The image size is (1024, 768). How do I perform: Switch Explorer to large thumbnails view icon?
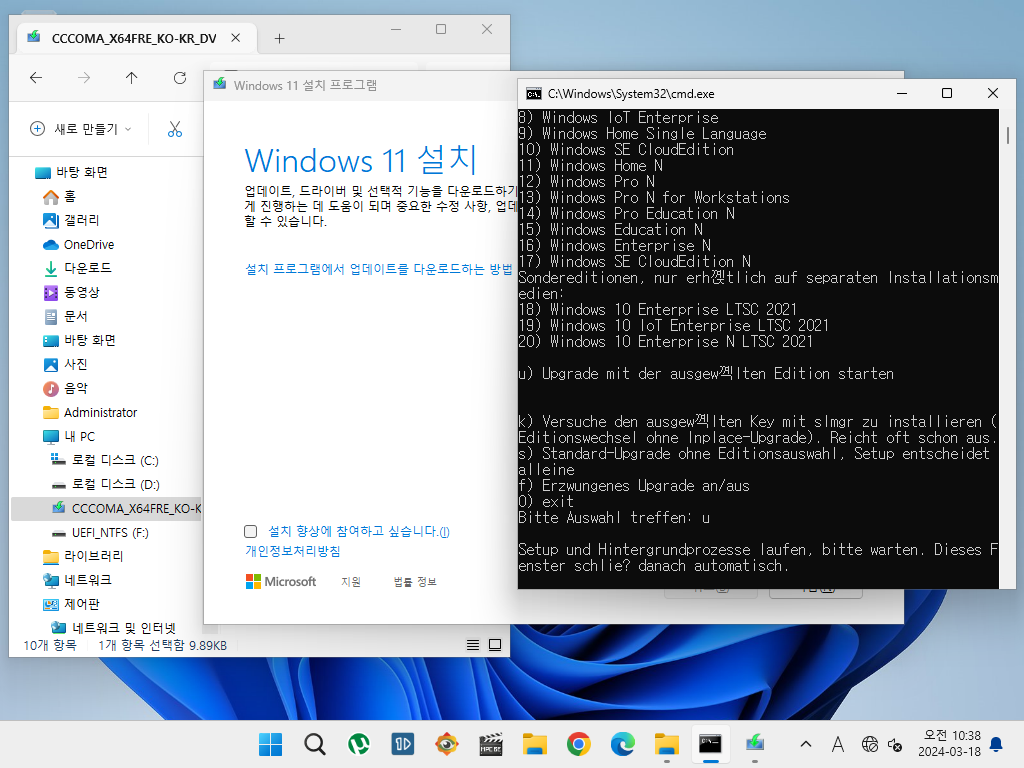495,645
